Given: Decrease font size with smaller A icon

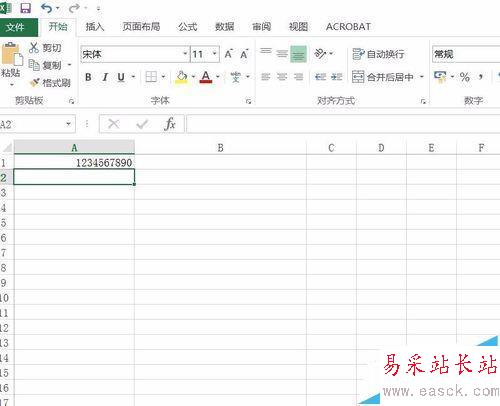Looking at the screenshot, I should point(244,54).
